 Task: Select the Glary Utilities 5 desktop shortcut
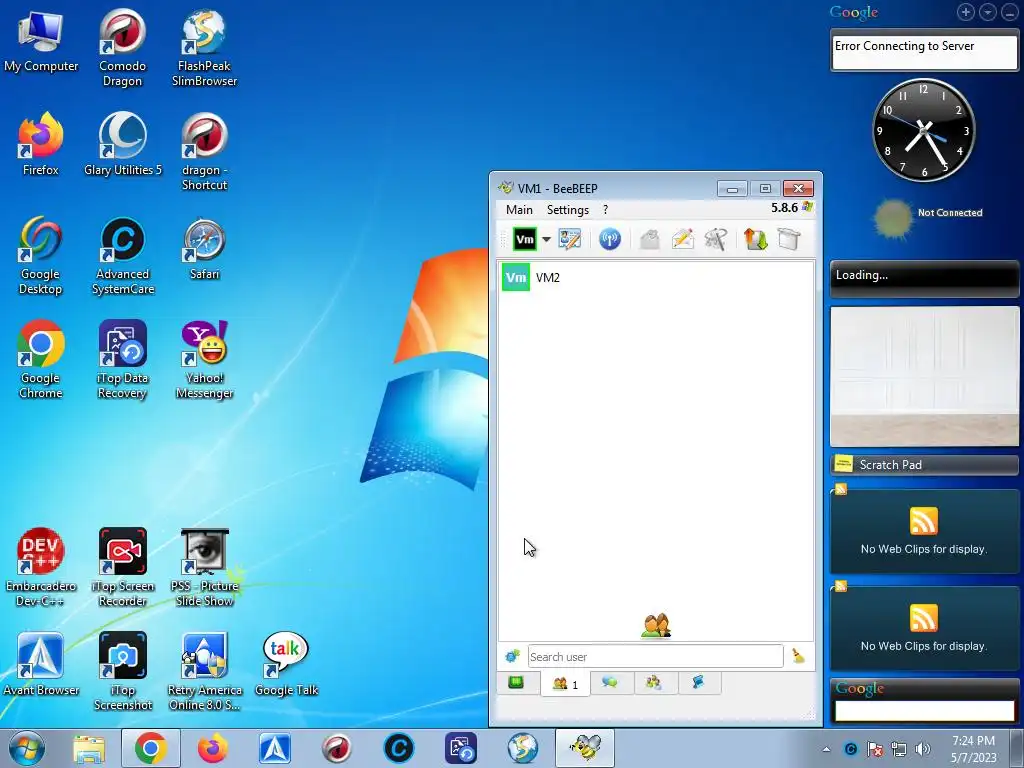123,144
